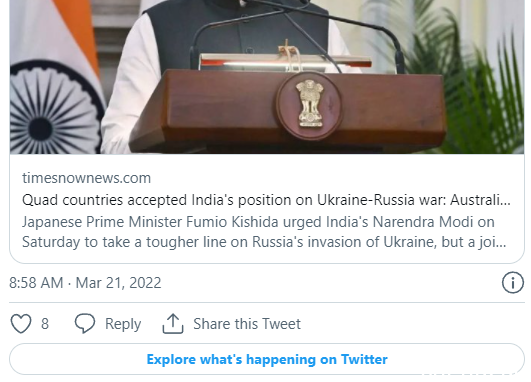
Task: Open the podium photo preview image
Action: 267,77
